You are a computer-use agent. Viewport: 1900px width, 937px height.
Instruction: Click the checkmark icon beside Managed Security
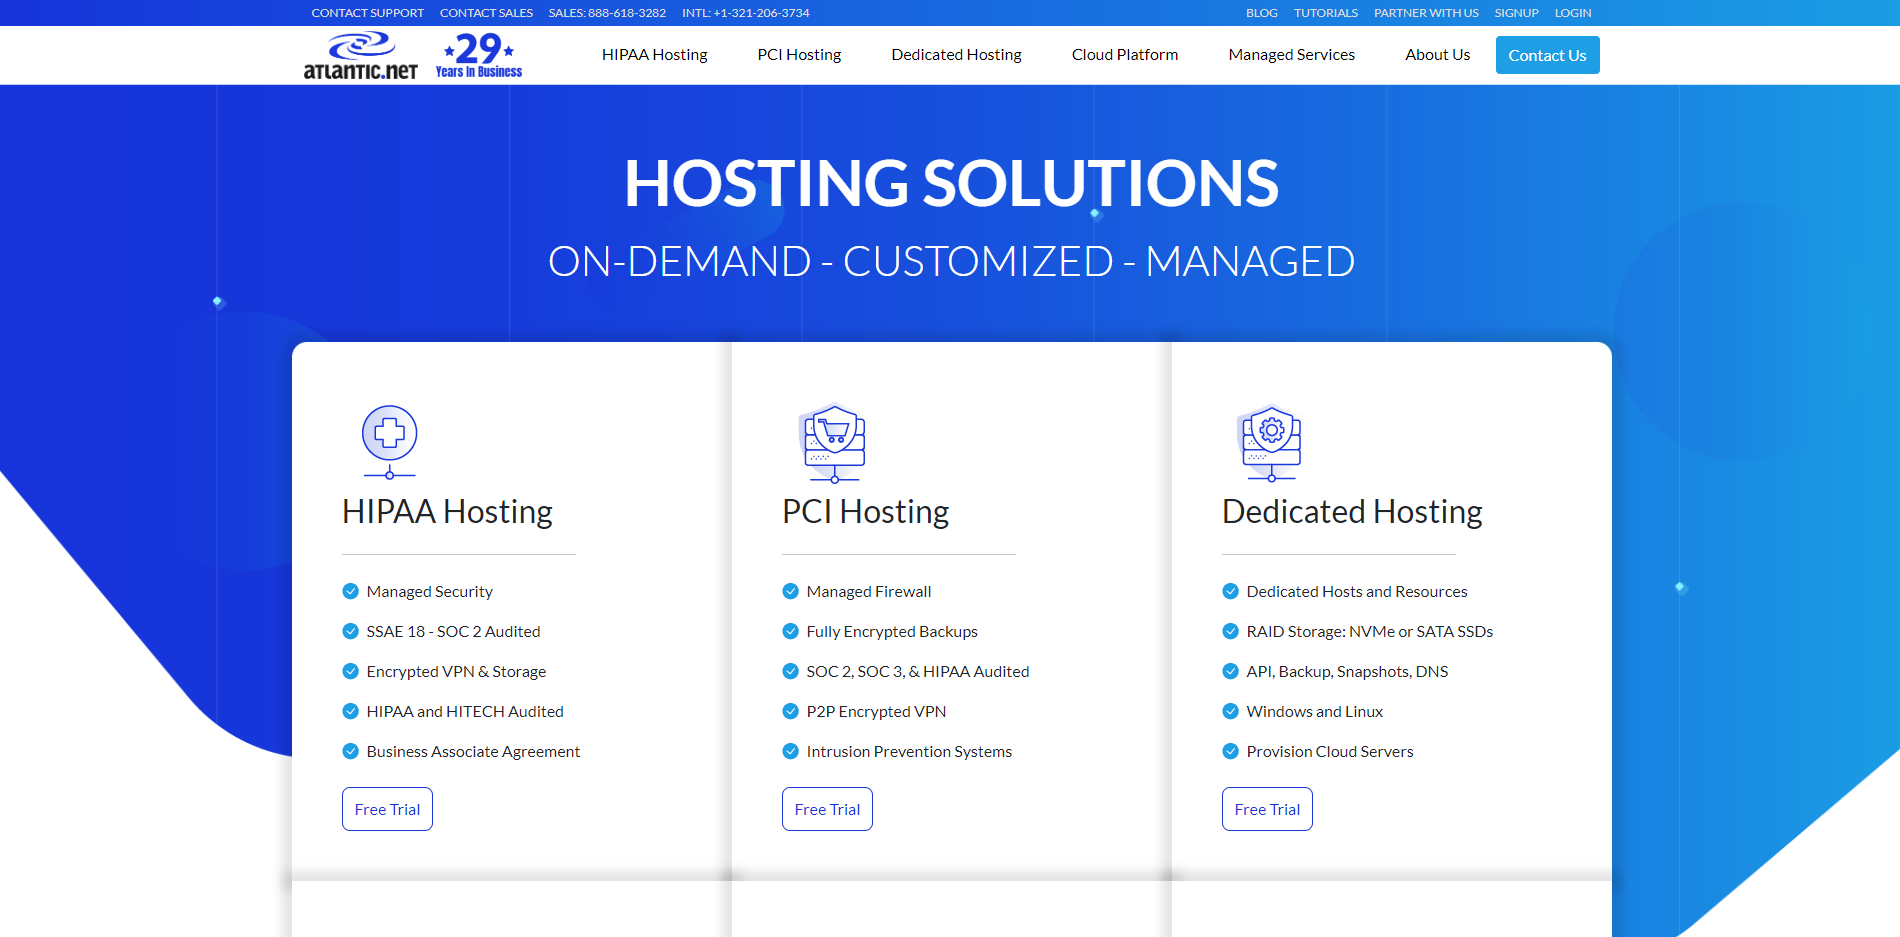pyautogui.click(x=351, y=591)
